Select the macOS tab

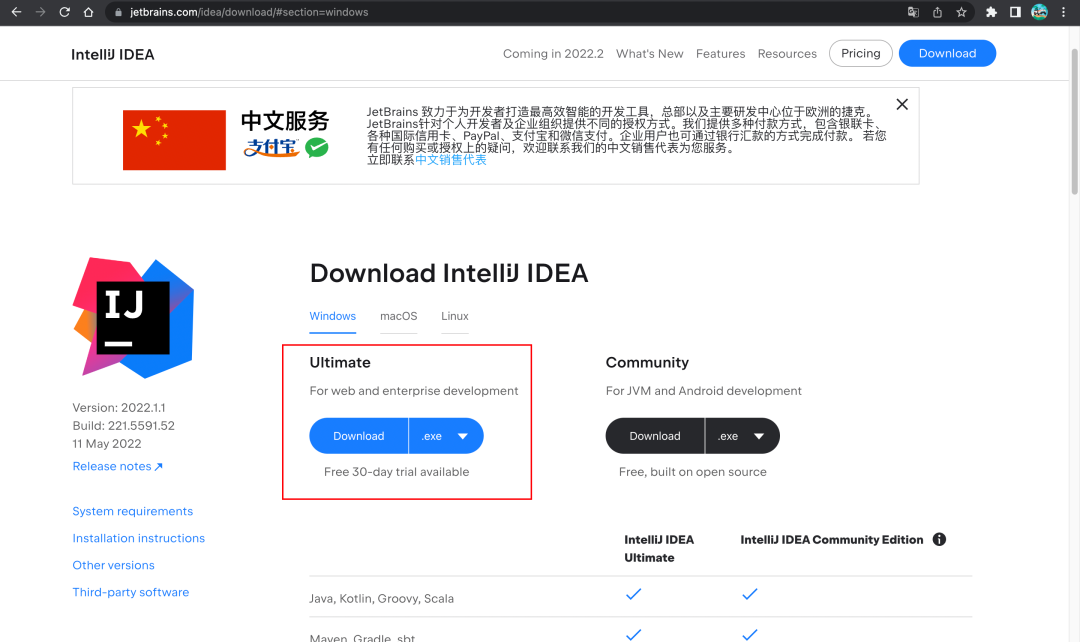399,316
